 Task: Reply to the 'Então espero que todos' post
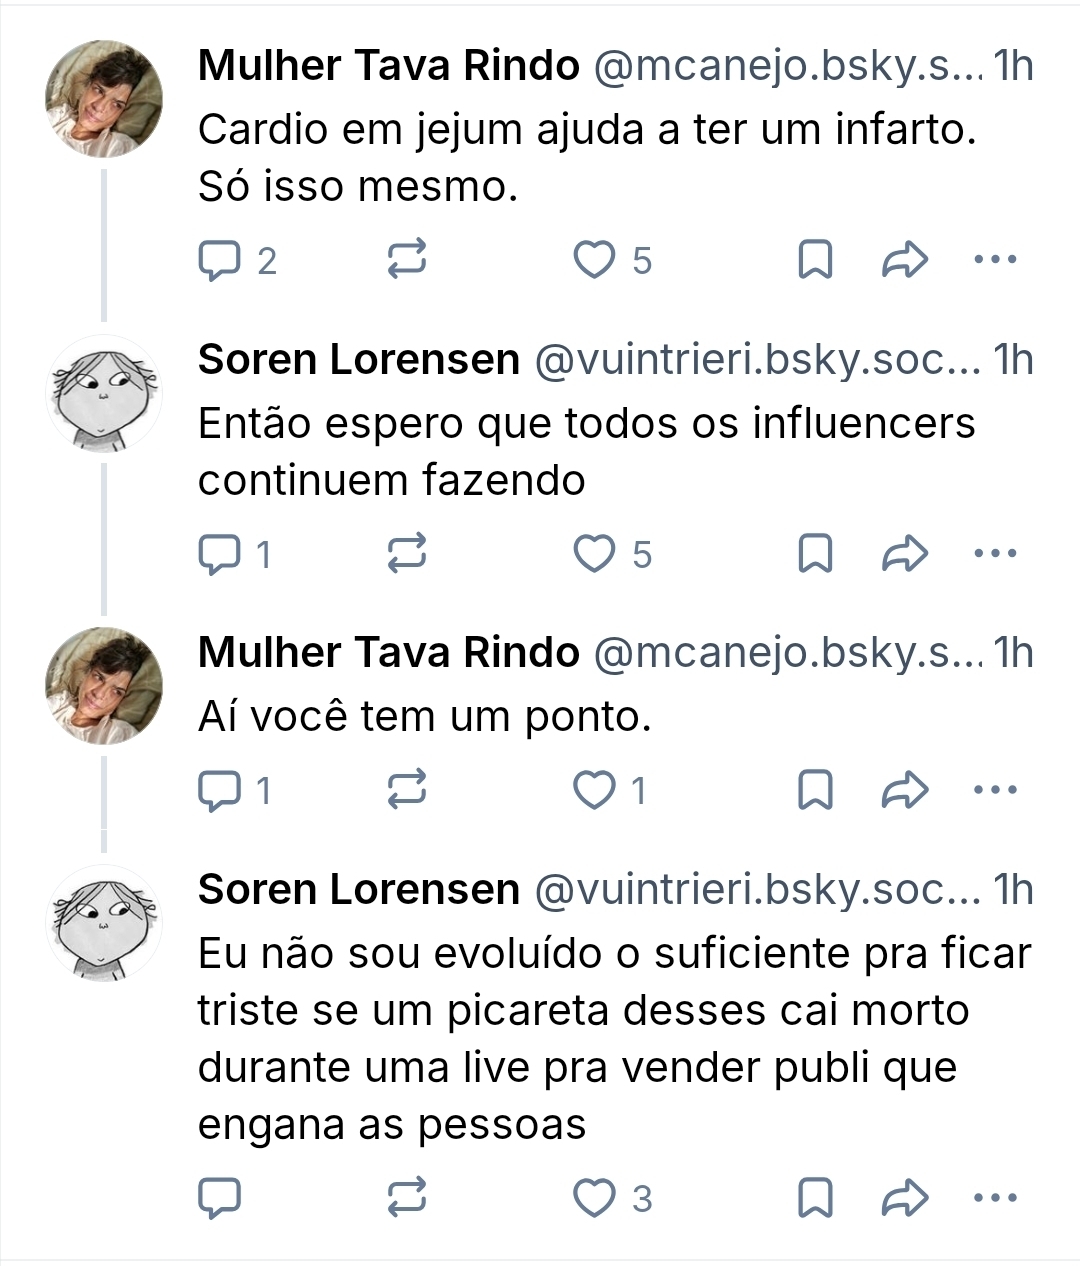pos(220,554)
